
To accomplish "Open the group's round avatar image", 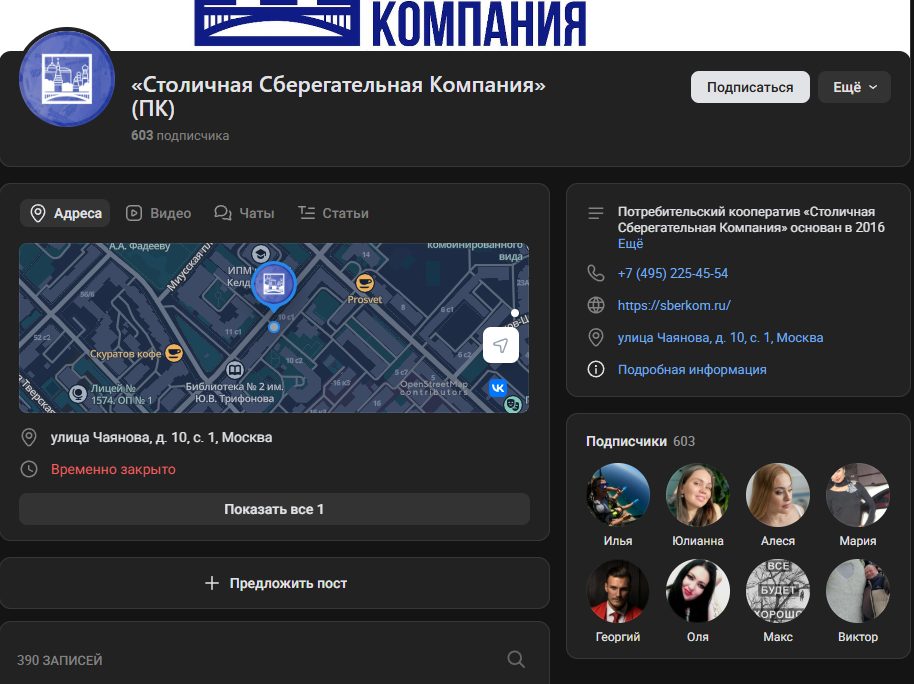I will pos(67,79).
